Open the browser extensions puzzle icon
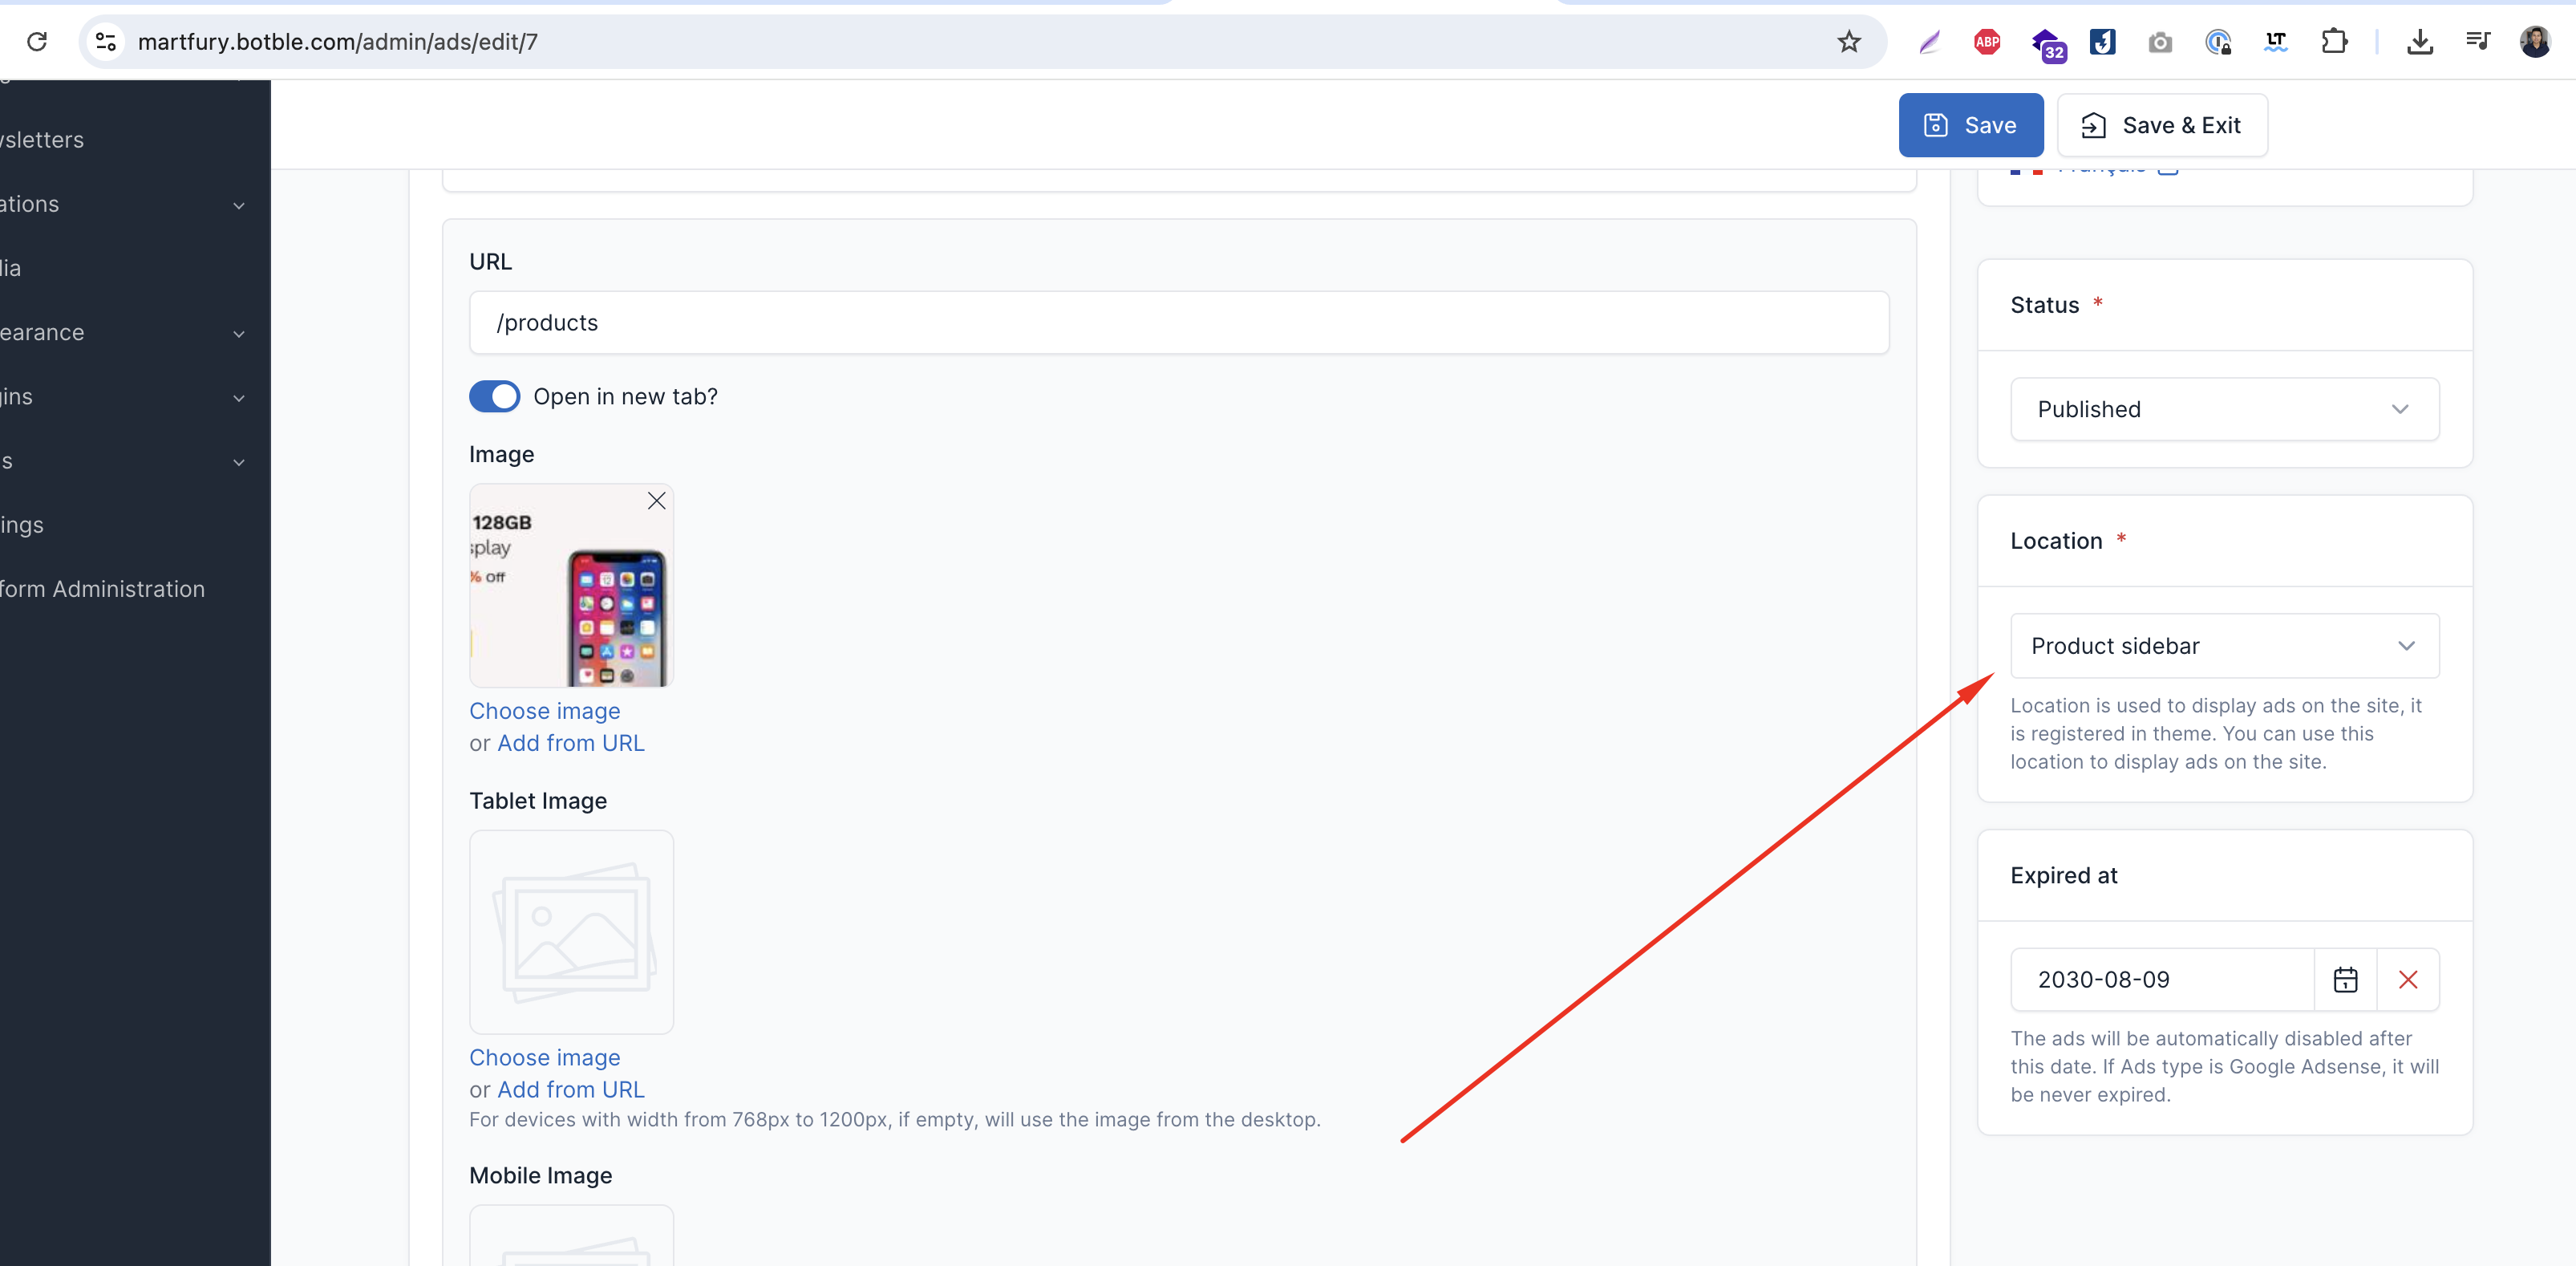 tap(2334, 41)
